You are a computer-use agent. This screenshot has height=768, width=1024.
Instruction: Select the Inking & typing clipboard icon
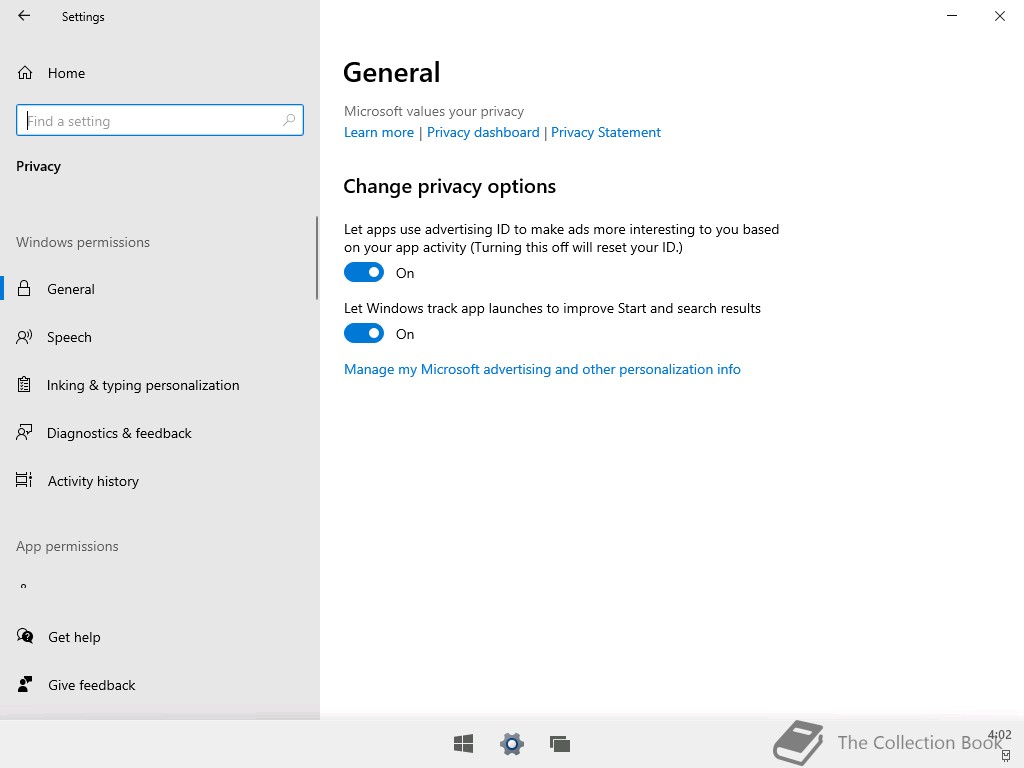click(24, 385)
